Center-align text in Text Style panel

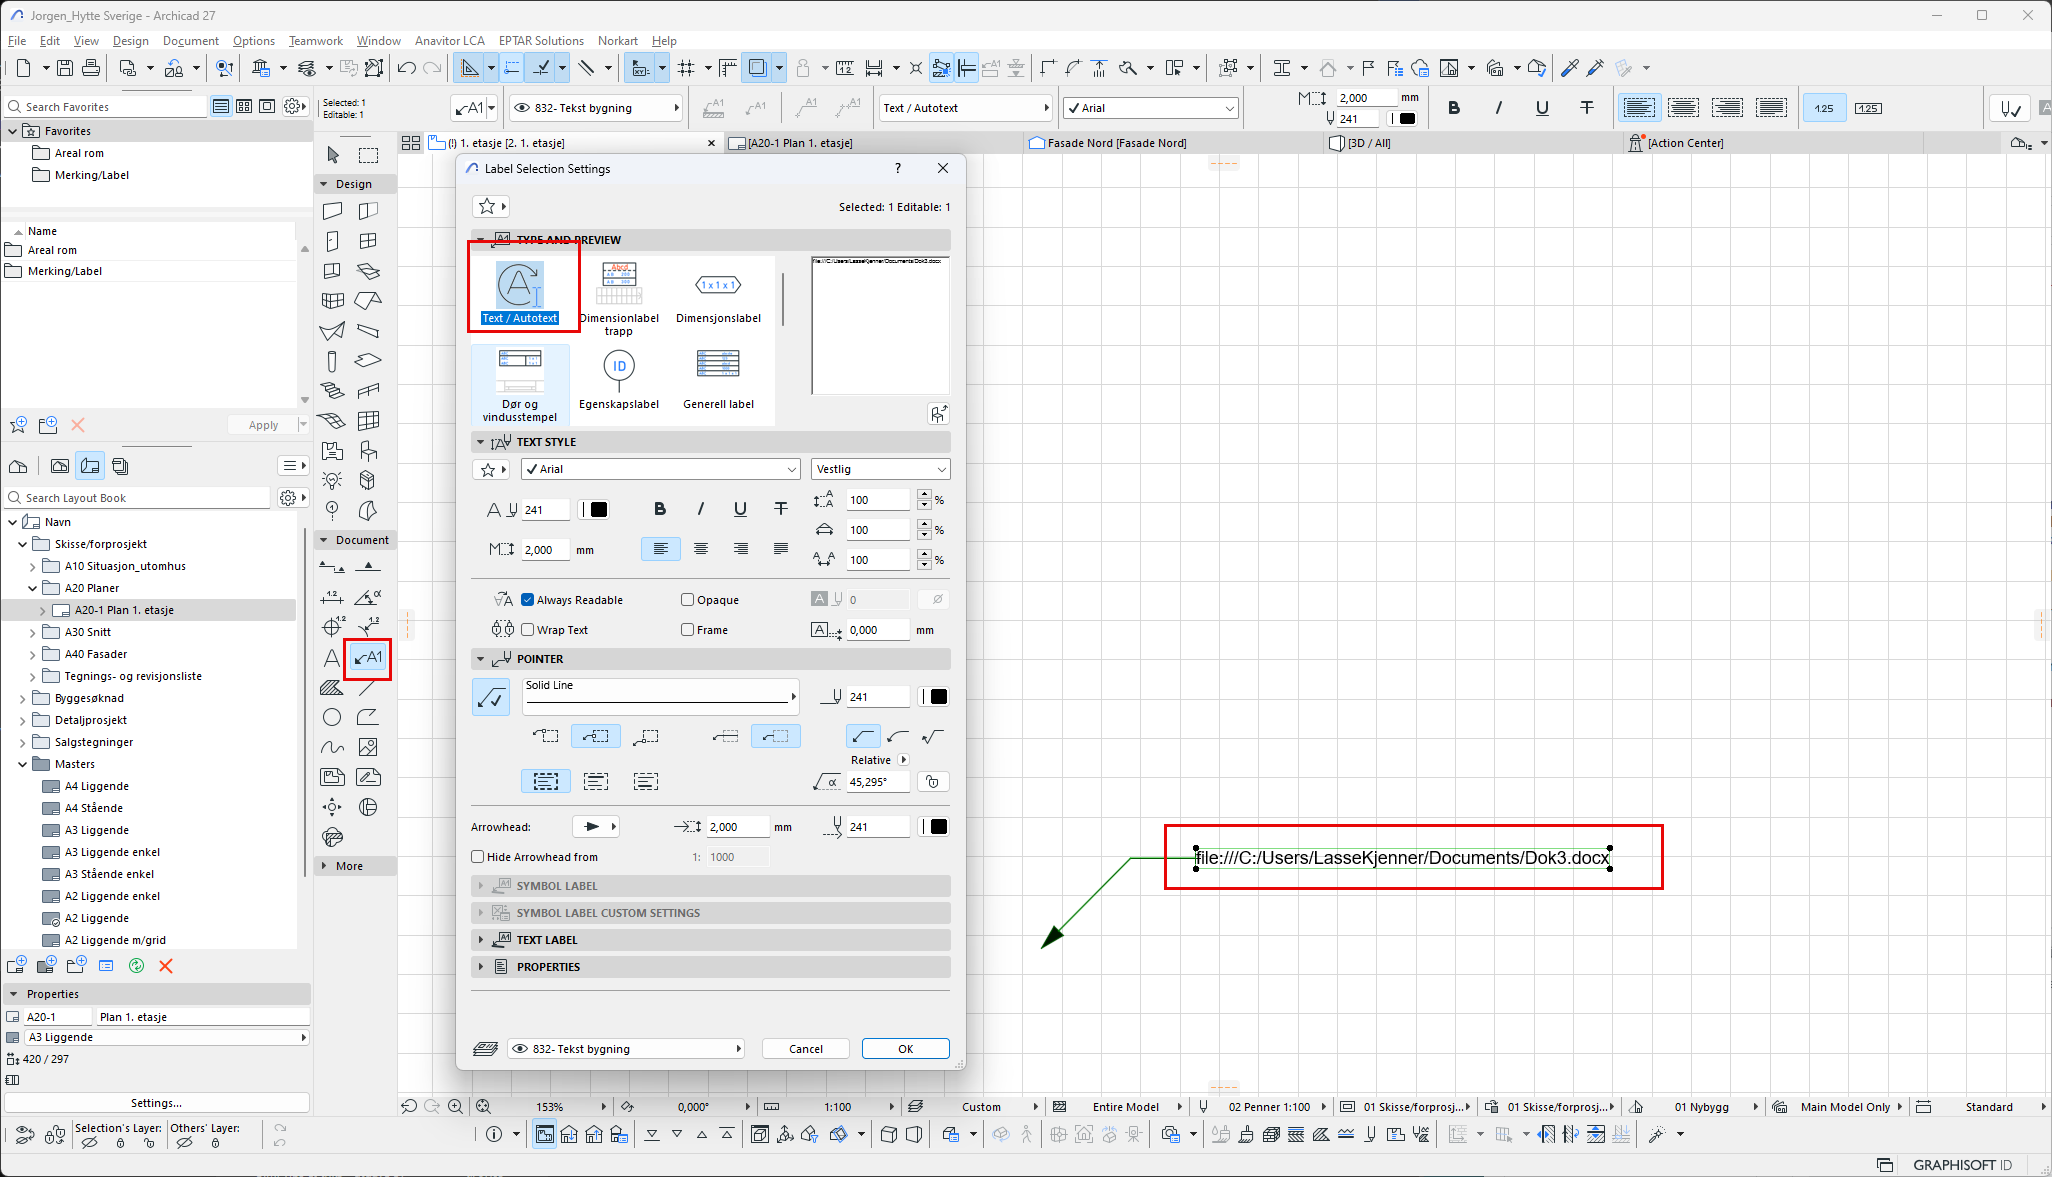[x=701, y=549]
